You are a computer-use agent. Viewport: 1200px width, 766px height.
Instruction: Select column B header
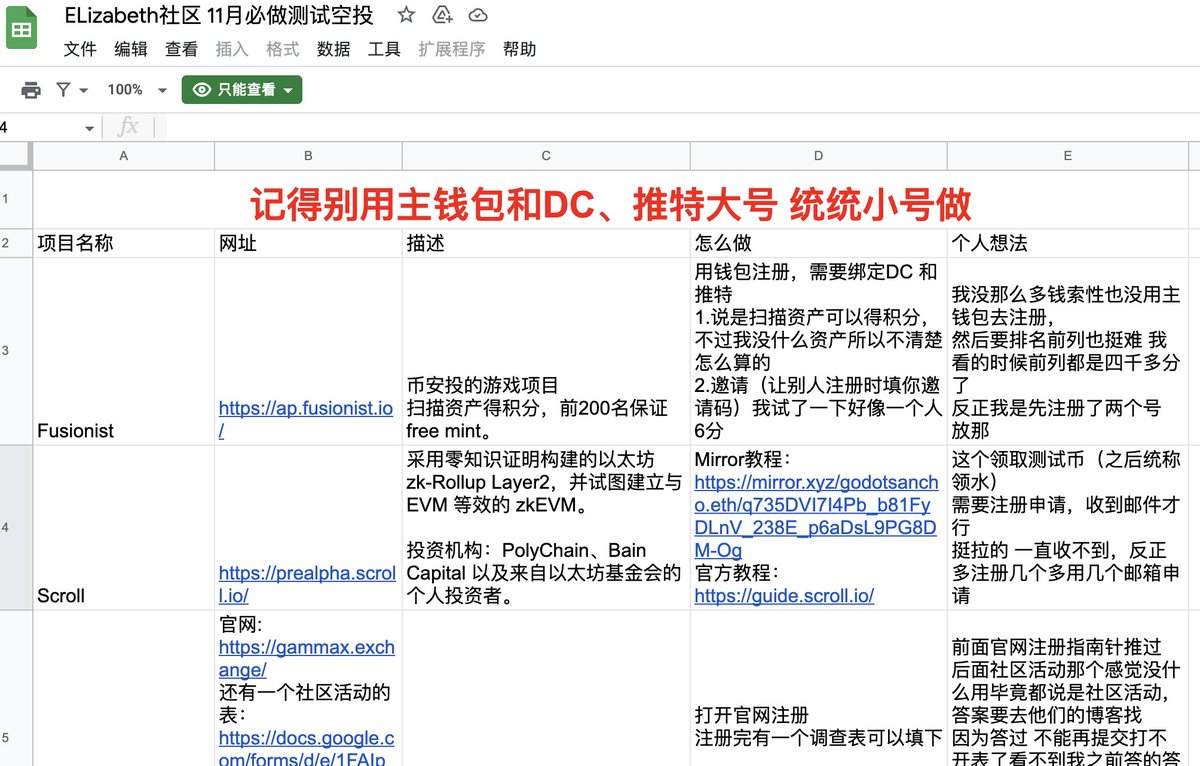(x=308, y=156)
